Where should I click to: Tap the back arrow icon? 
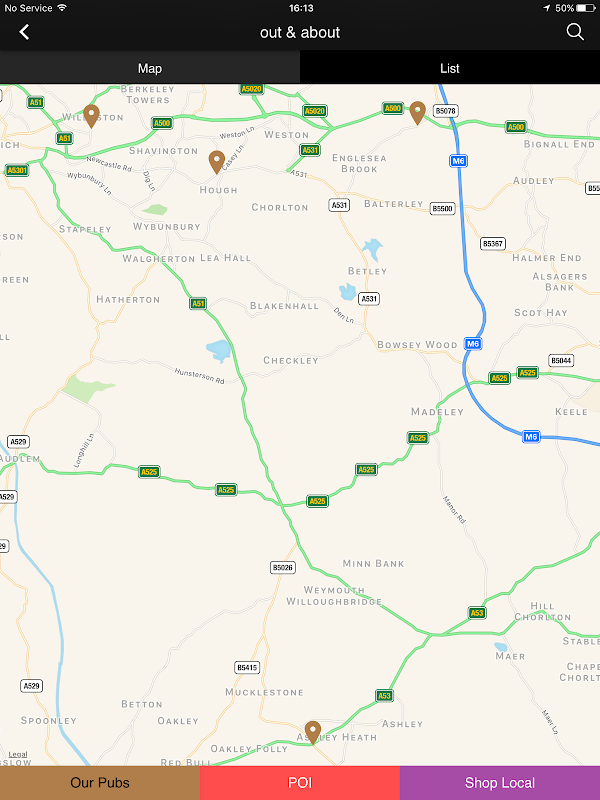(x=24, y=32)
